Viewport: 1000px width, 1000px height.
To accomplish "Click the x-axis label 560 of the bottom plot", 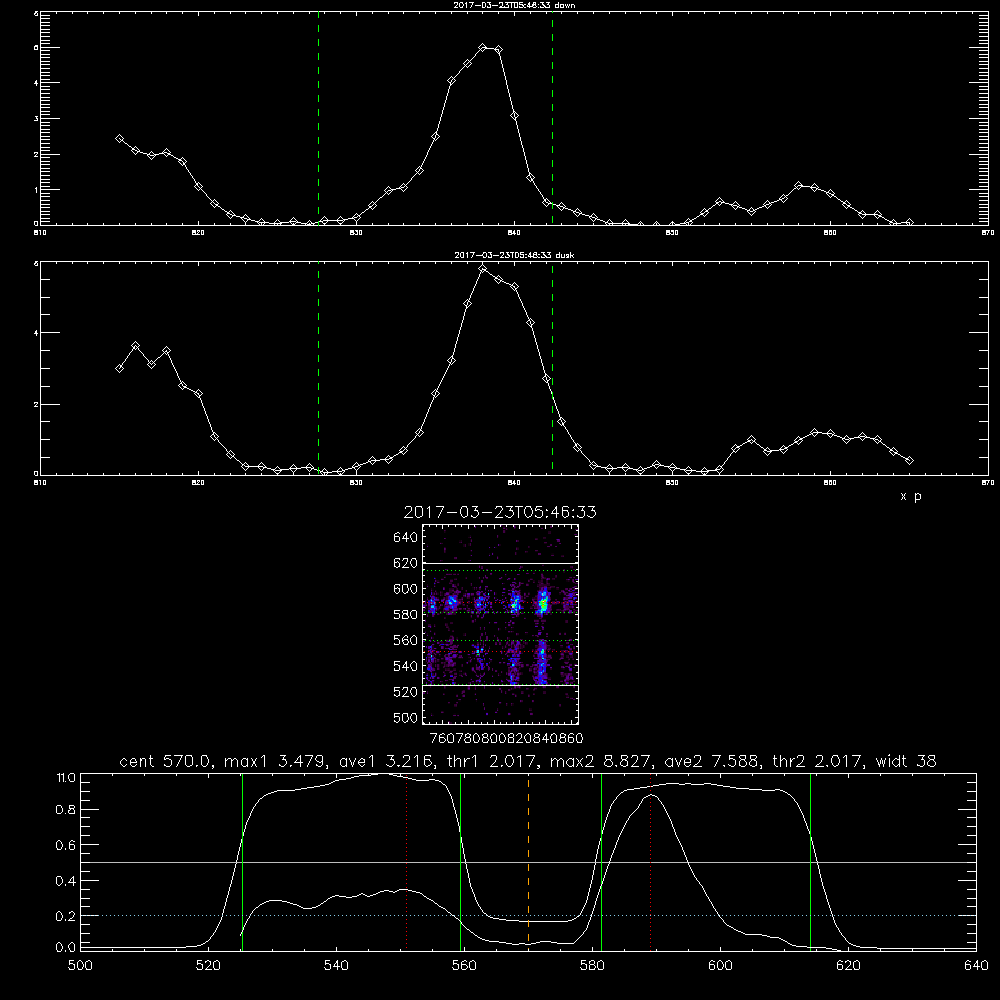I will 464,966.
